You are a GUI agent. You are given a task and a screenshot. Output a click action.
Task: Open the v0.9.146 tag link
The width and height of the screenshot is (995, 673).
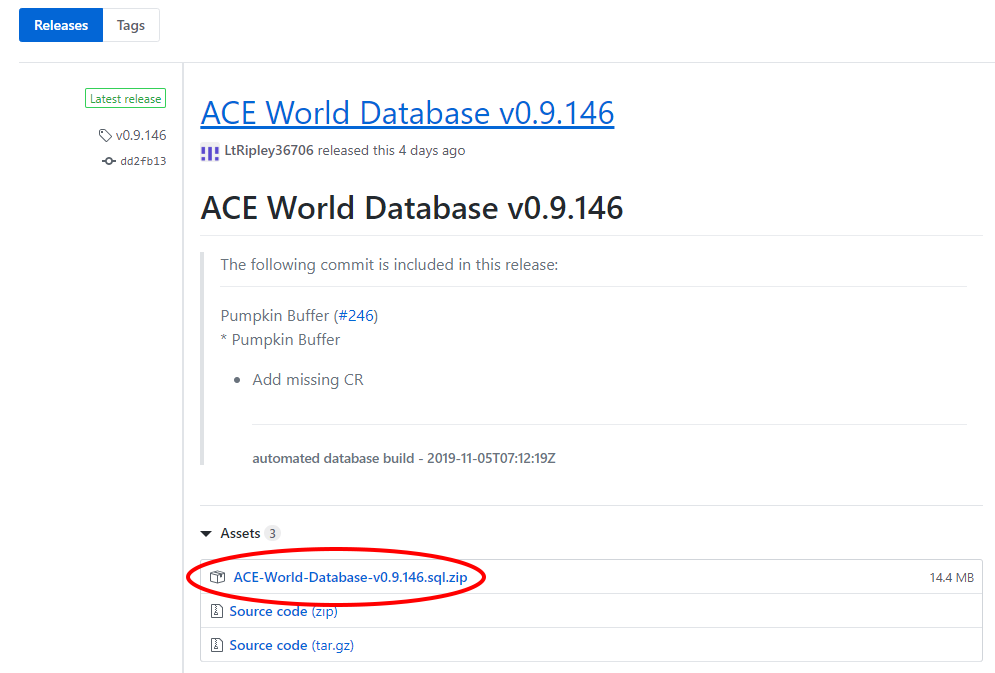[141, 135]
